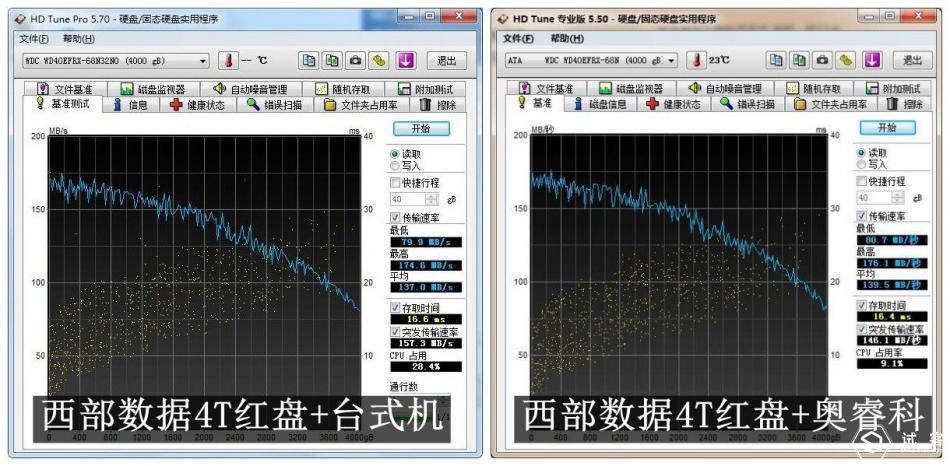Image resolution: width=950 pixels, height=466 pixels.
Task: Click 退出 button in HD Tune Pro 5.70
Action: pos(447,61)
